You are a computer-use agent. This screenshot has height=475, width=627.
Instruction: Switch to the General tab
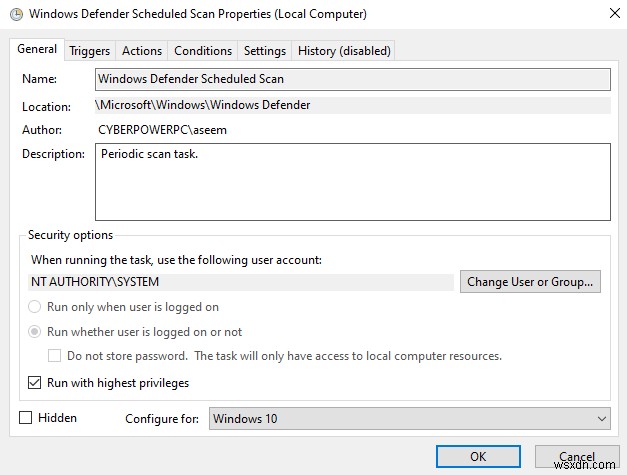click(37, 49)
